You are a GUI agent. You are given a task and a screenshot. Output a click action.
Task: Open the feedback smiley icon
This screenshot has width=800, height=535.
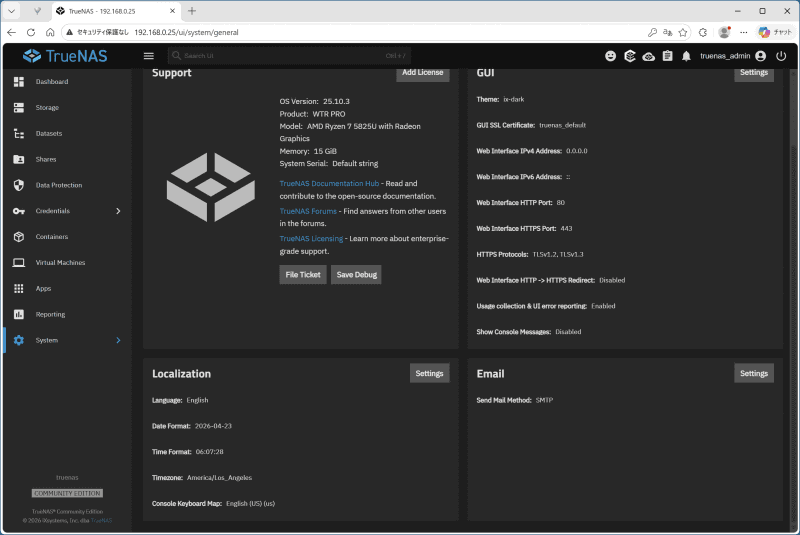(x=610, y=56)
